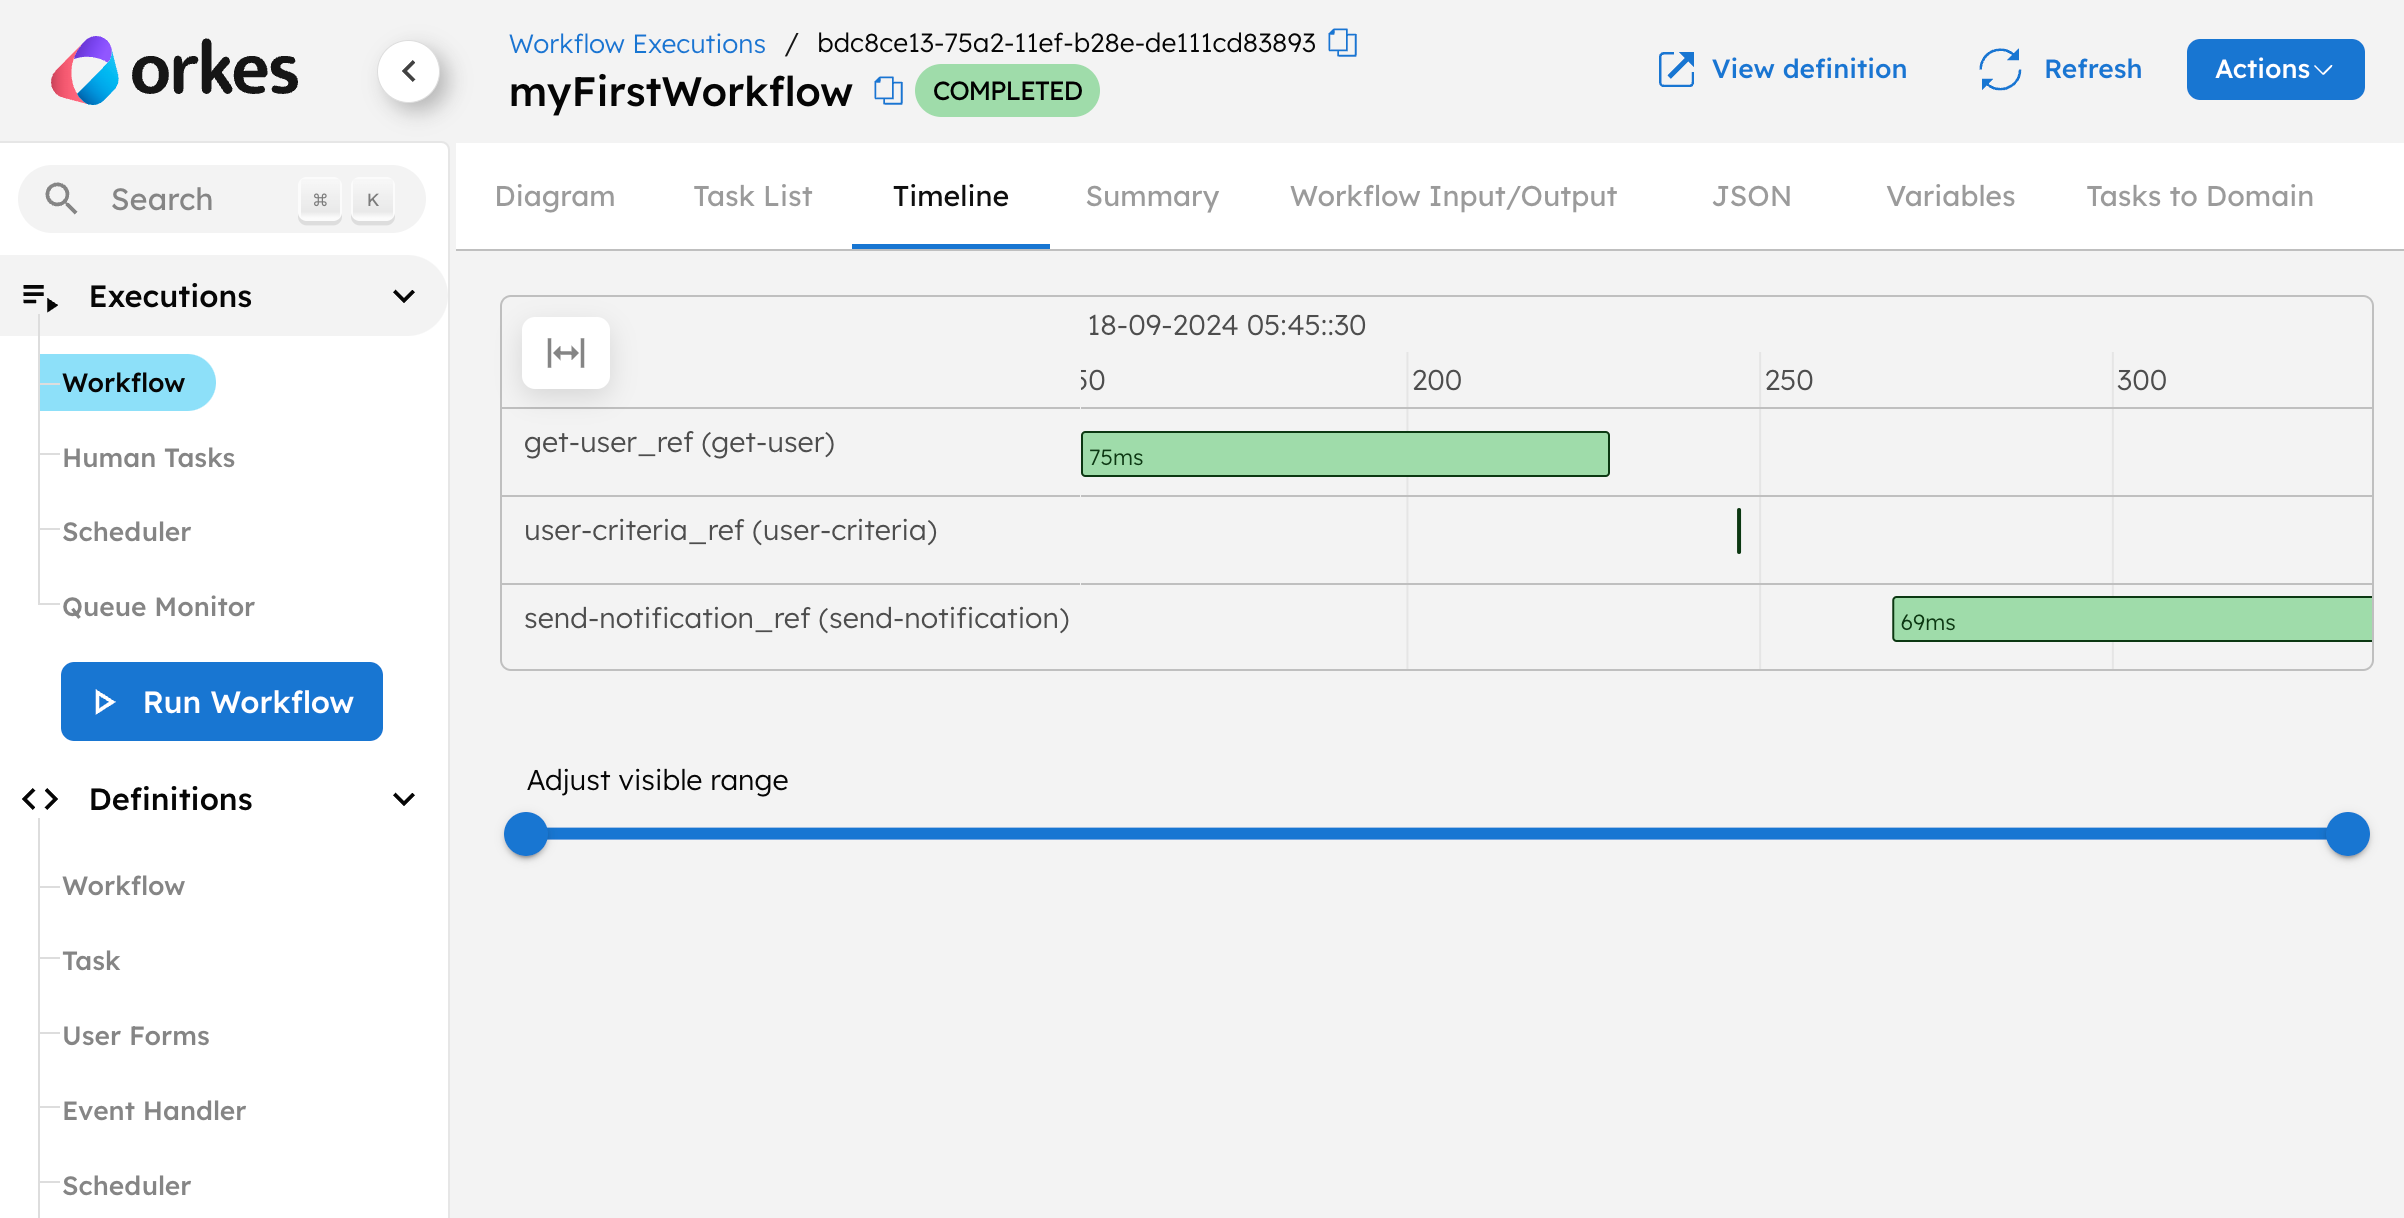This screenshot has height=1218, width=2404.
Task: Open the Variables tab
Action: coord(1950,196)
